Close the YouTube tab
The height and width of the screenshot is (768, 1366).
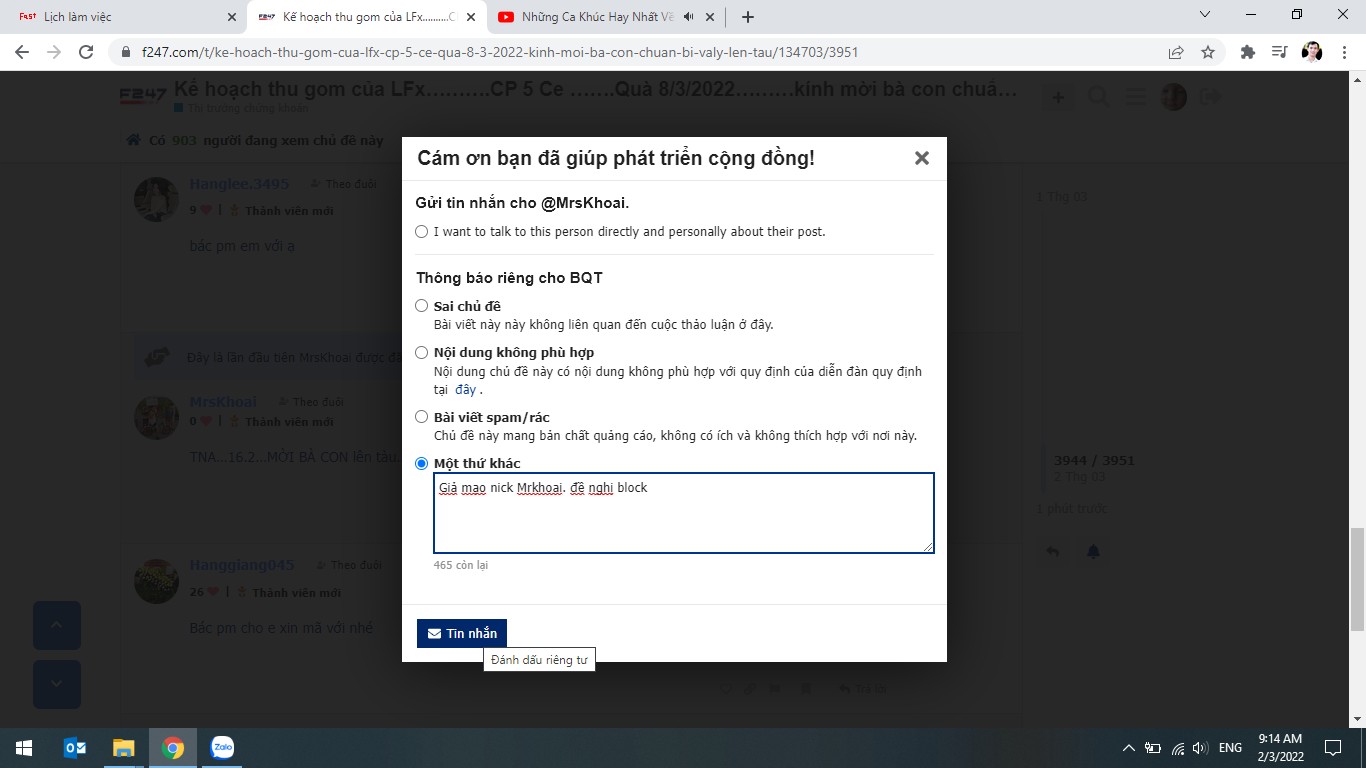click(710, 17)
